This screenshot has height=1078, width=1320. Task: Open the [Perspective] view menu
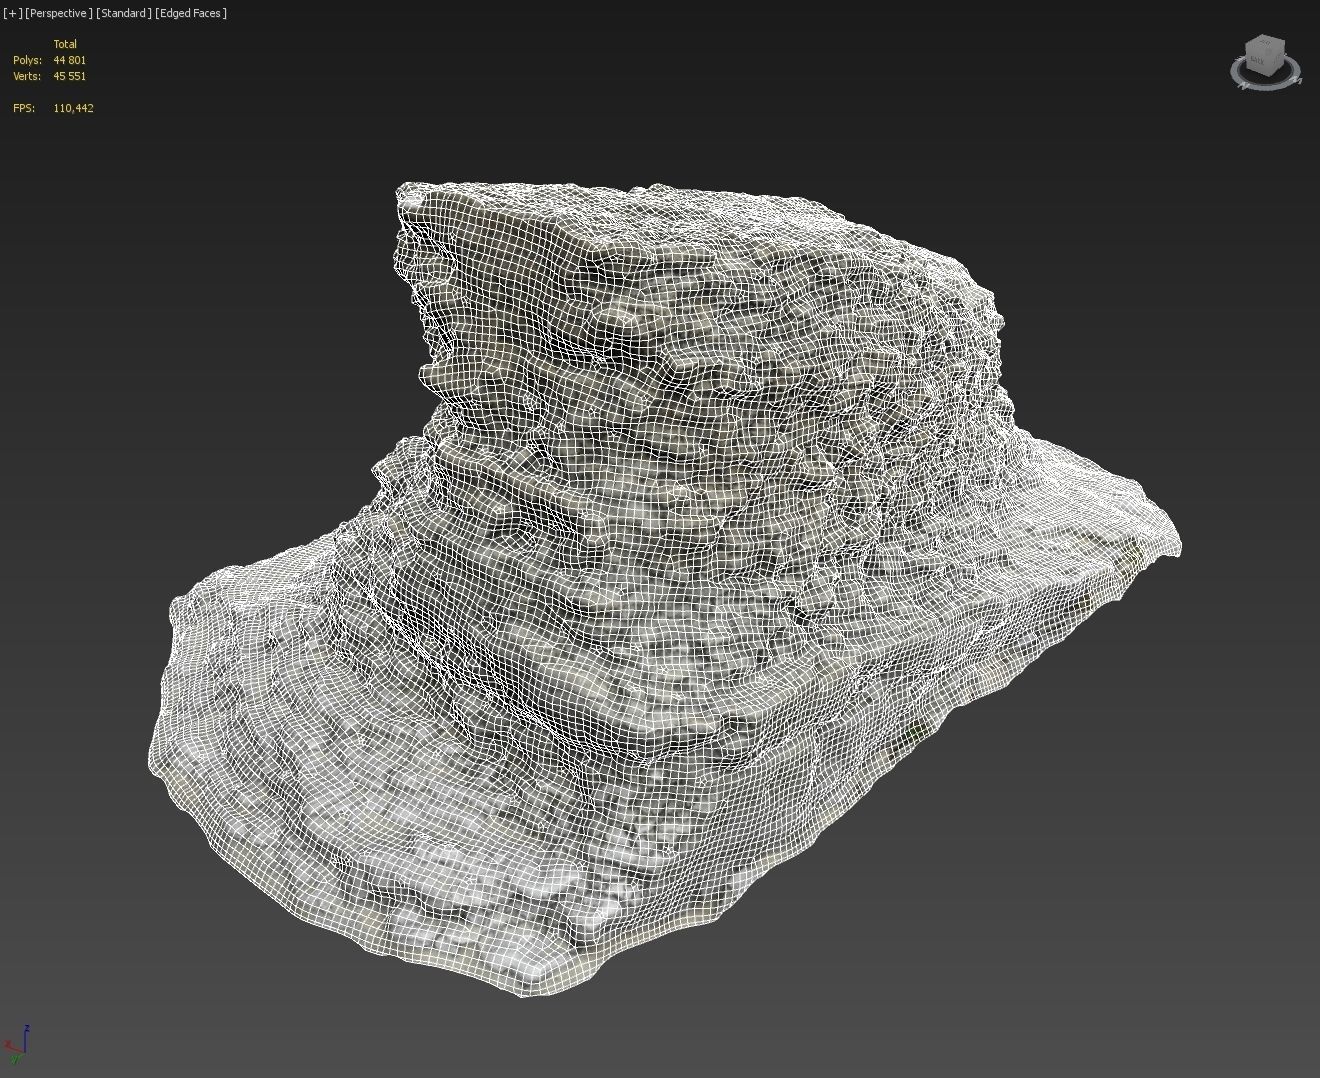click(x=59, y=13)
